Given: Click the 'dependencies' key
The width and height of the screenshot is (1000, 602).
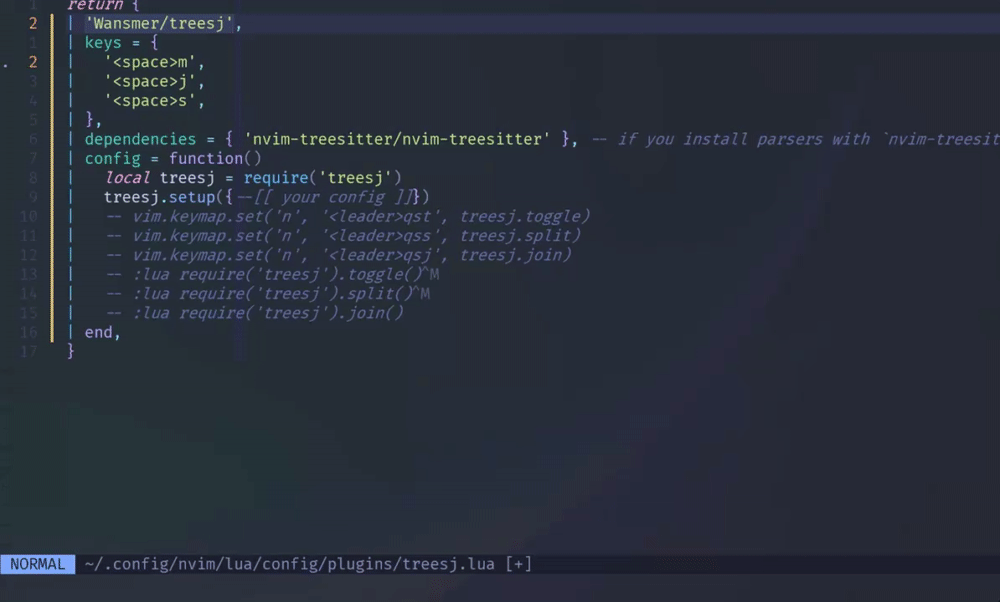Looking at the screenshot, I should click(140, 139).
